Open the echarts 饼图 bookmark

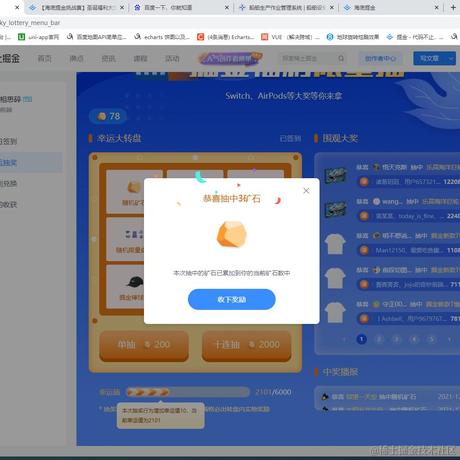pos(162,37)
